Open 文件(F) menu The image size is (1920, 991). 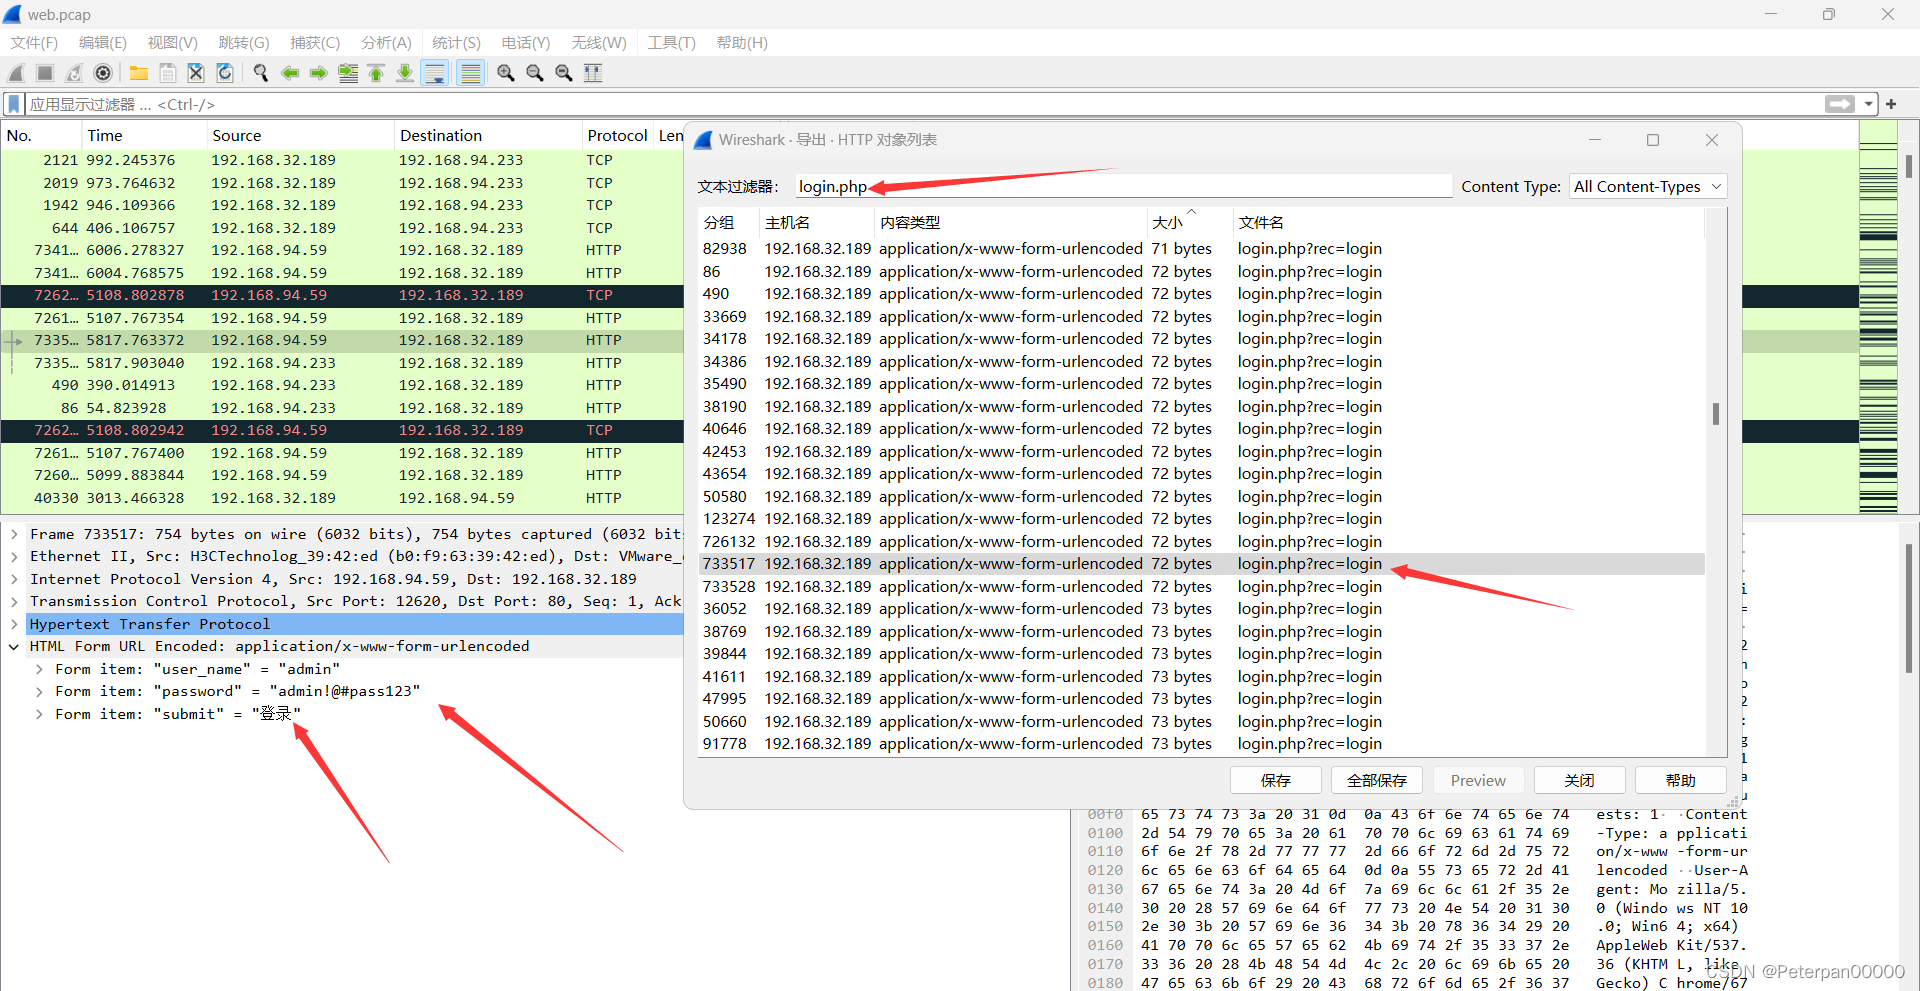click(34, 43)
